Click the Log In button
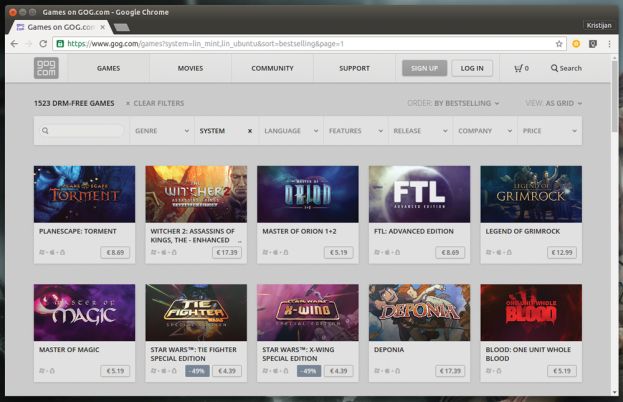This screenshot has width=623, height=402. (x=472, y=68)
